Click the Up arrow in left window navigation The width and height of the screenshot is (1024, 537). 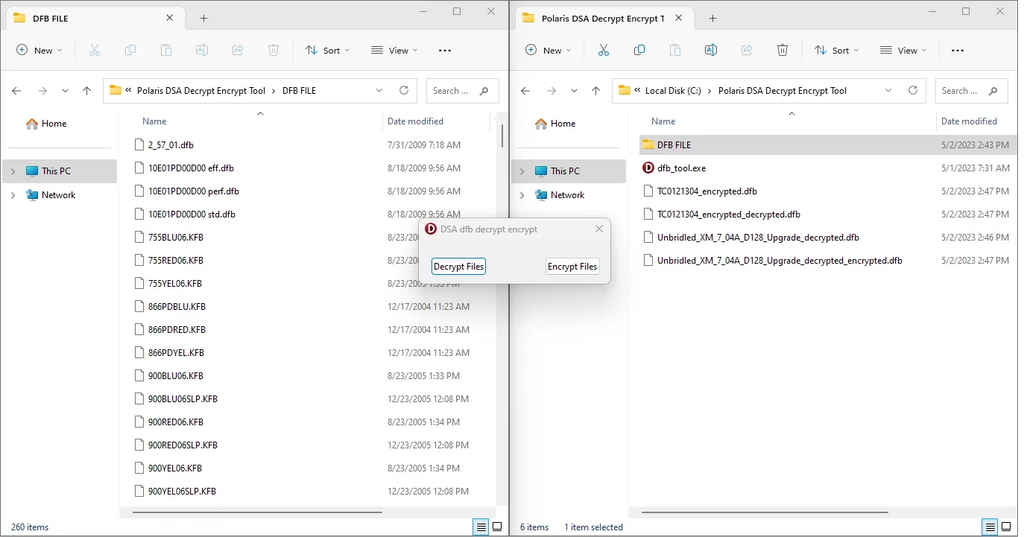[87, 91]
